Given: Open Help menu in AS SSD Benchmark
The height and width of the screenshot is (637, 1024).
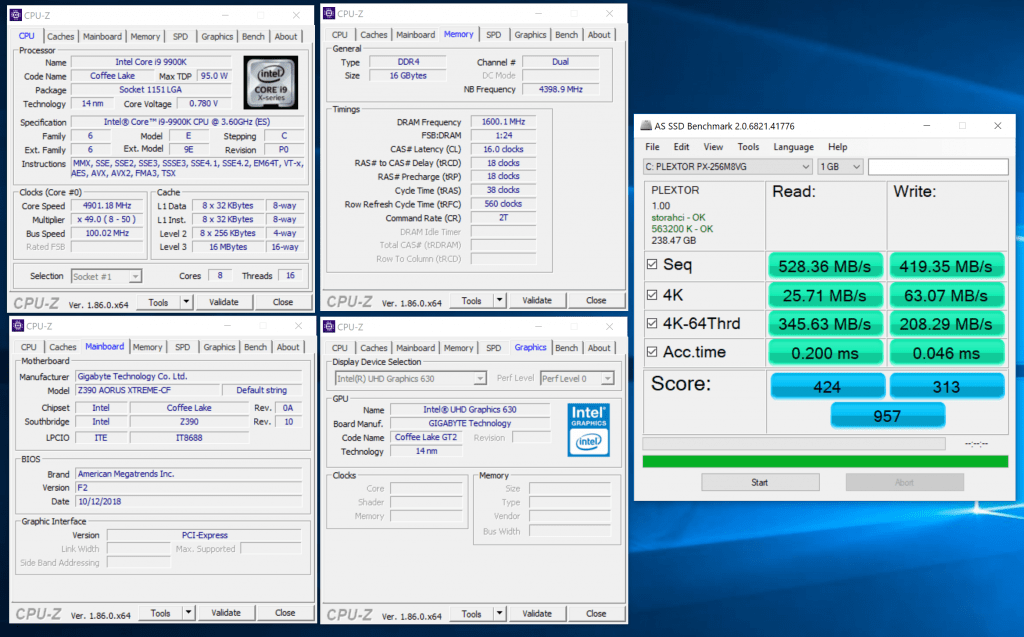Looking at the screenshot, I should (838, 147).
